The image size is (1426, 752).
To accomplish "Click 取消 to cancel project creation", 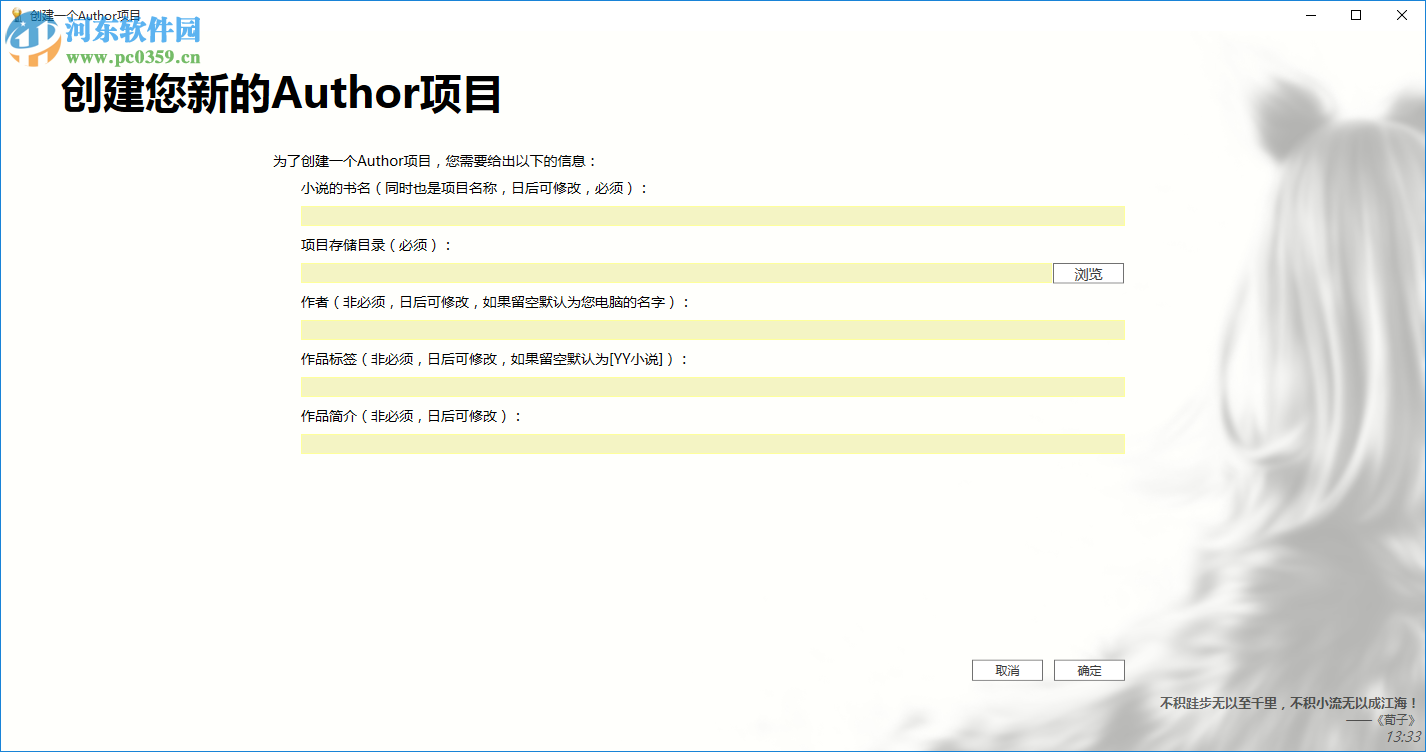I will pos(1007,669).
